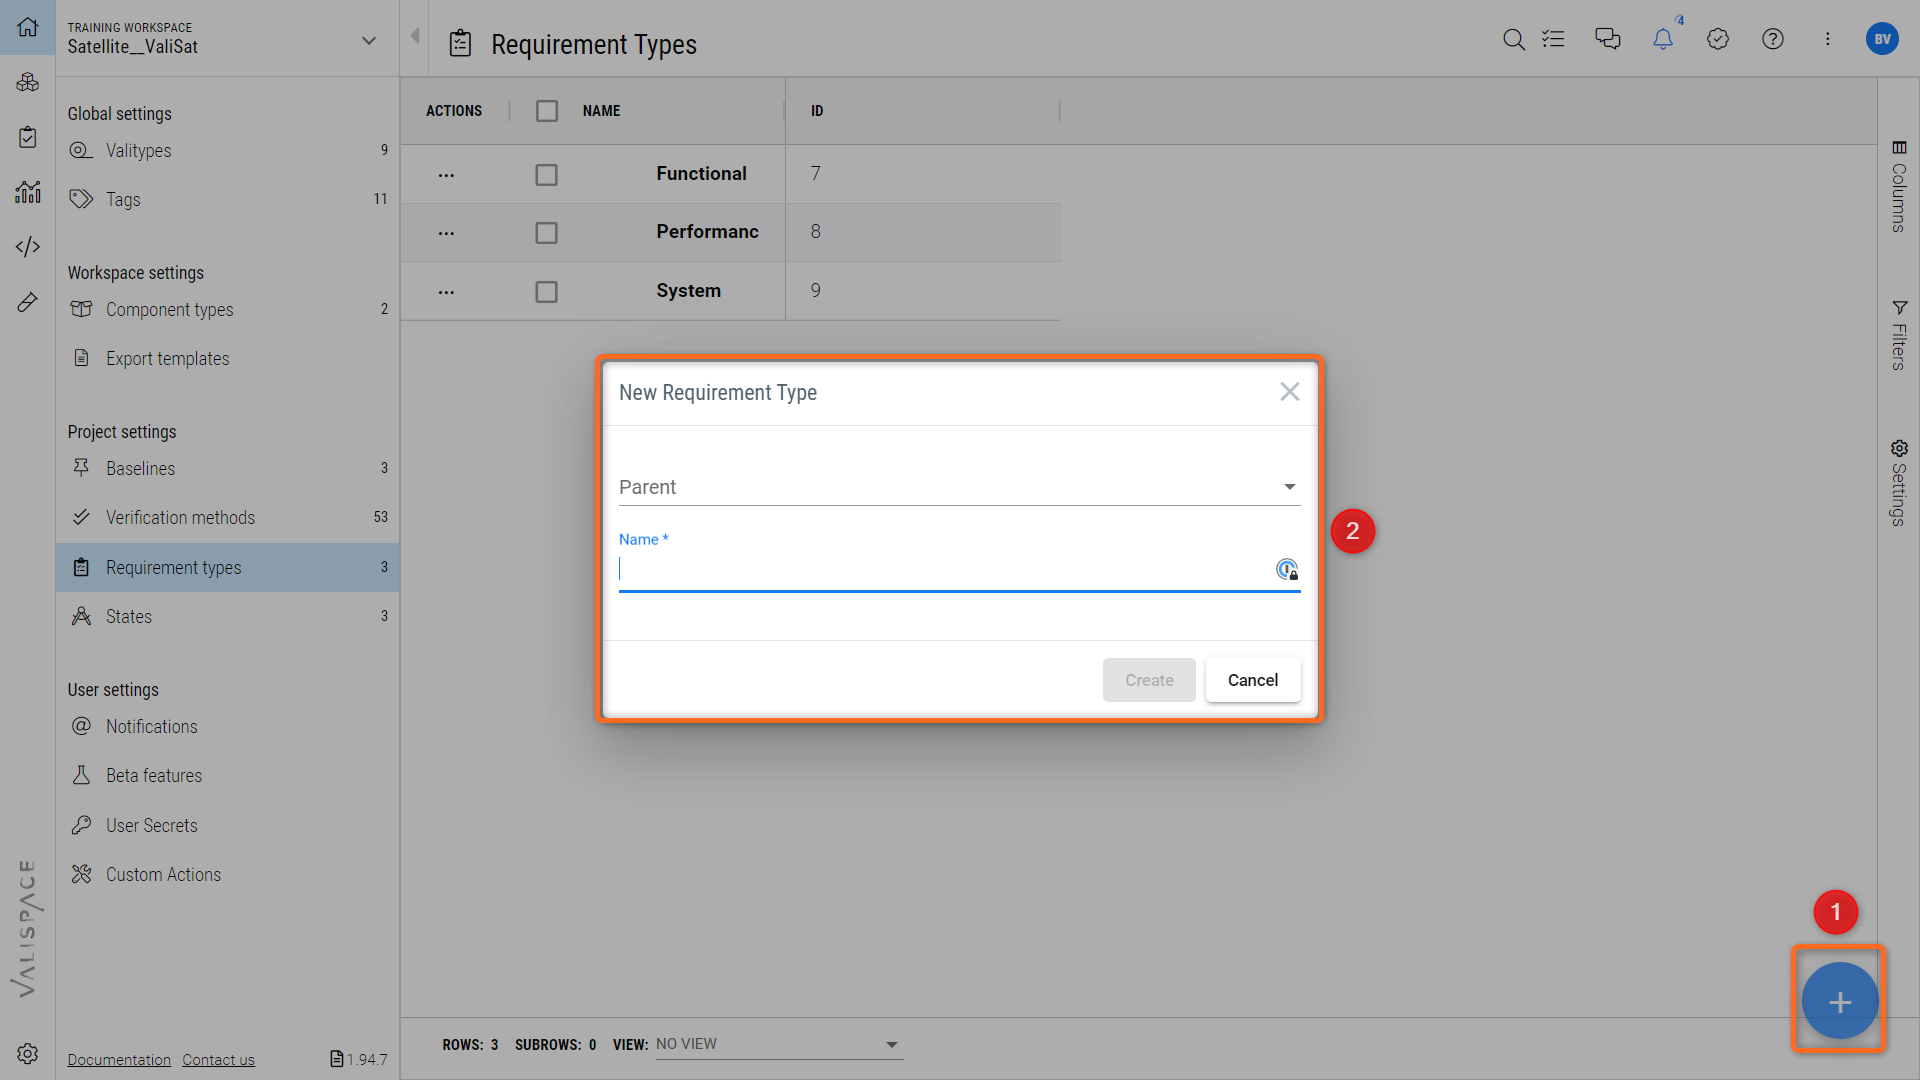Screen dimensions: 1920x1080
Task: Open Valitypes in Global settings
Action: 228,151
